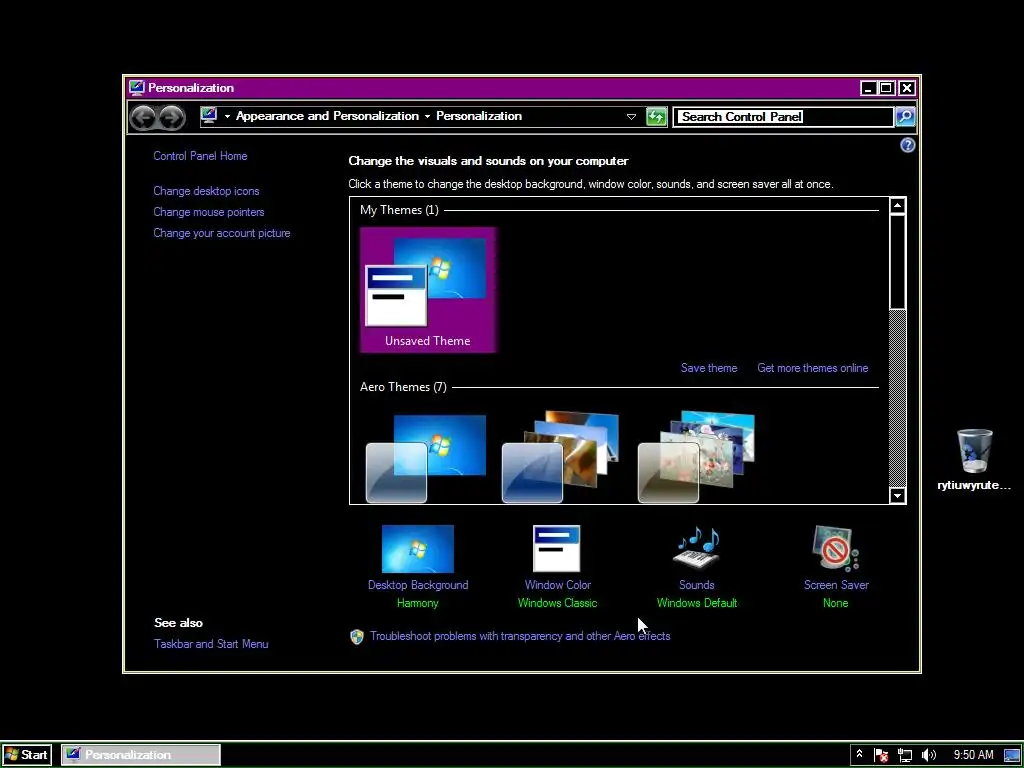
Task: Select the Unsaved Theme thumbnail
Action: (428, 290)
